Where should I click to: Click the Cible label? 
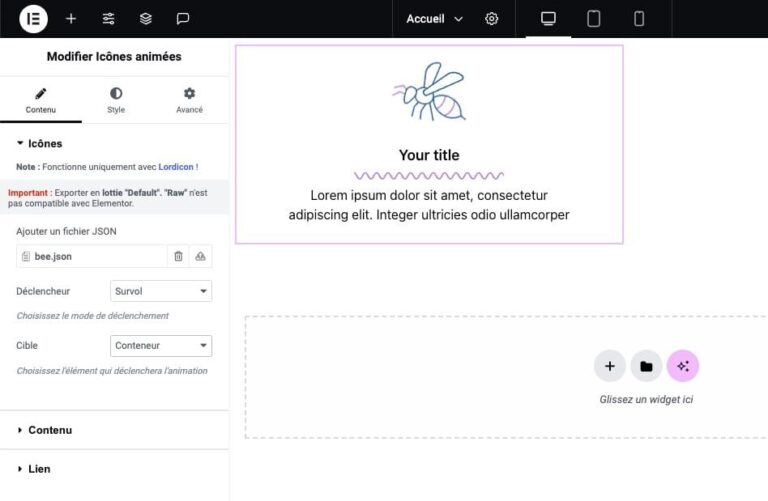click(x=27, y=345)
